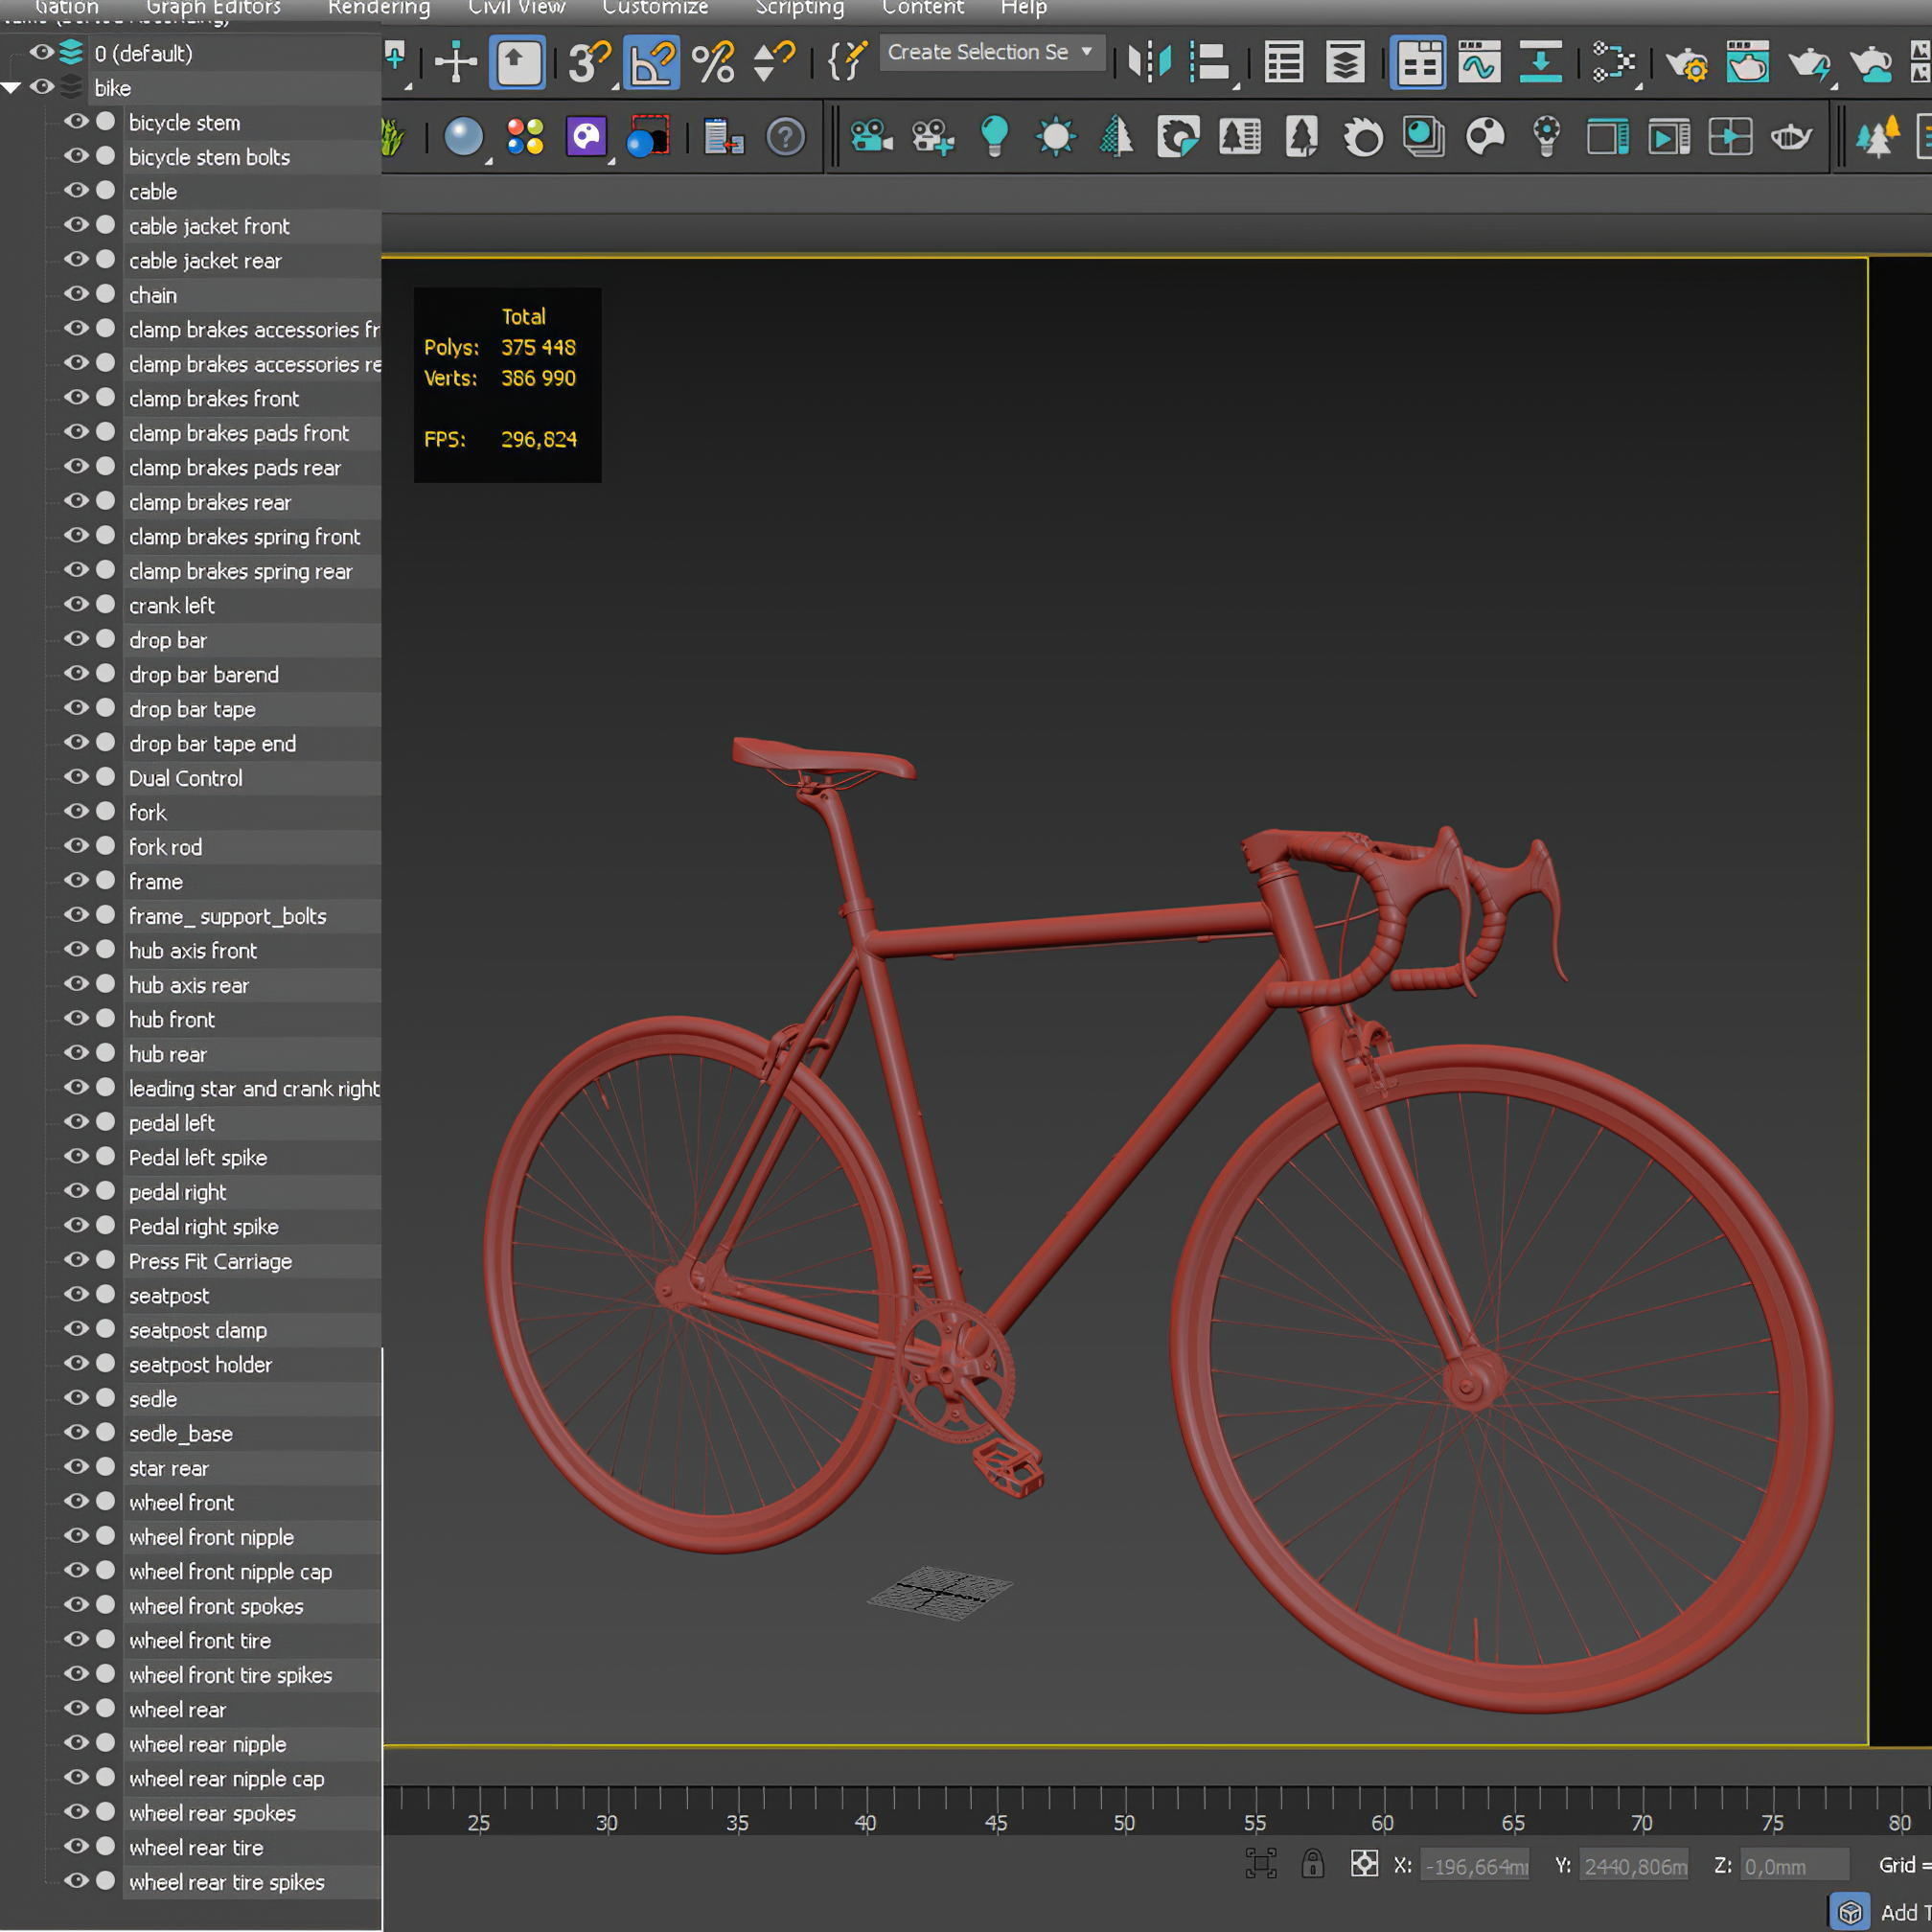Open the Material Editor sphere icon

point(462,136)
